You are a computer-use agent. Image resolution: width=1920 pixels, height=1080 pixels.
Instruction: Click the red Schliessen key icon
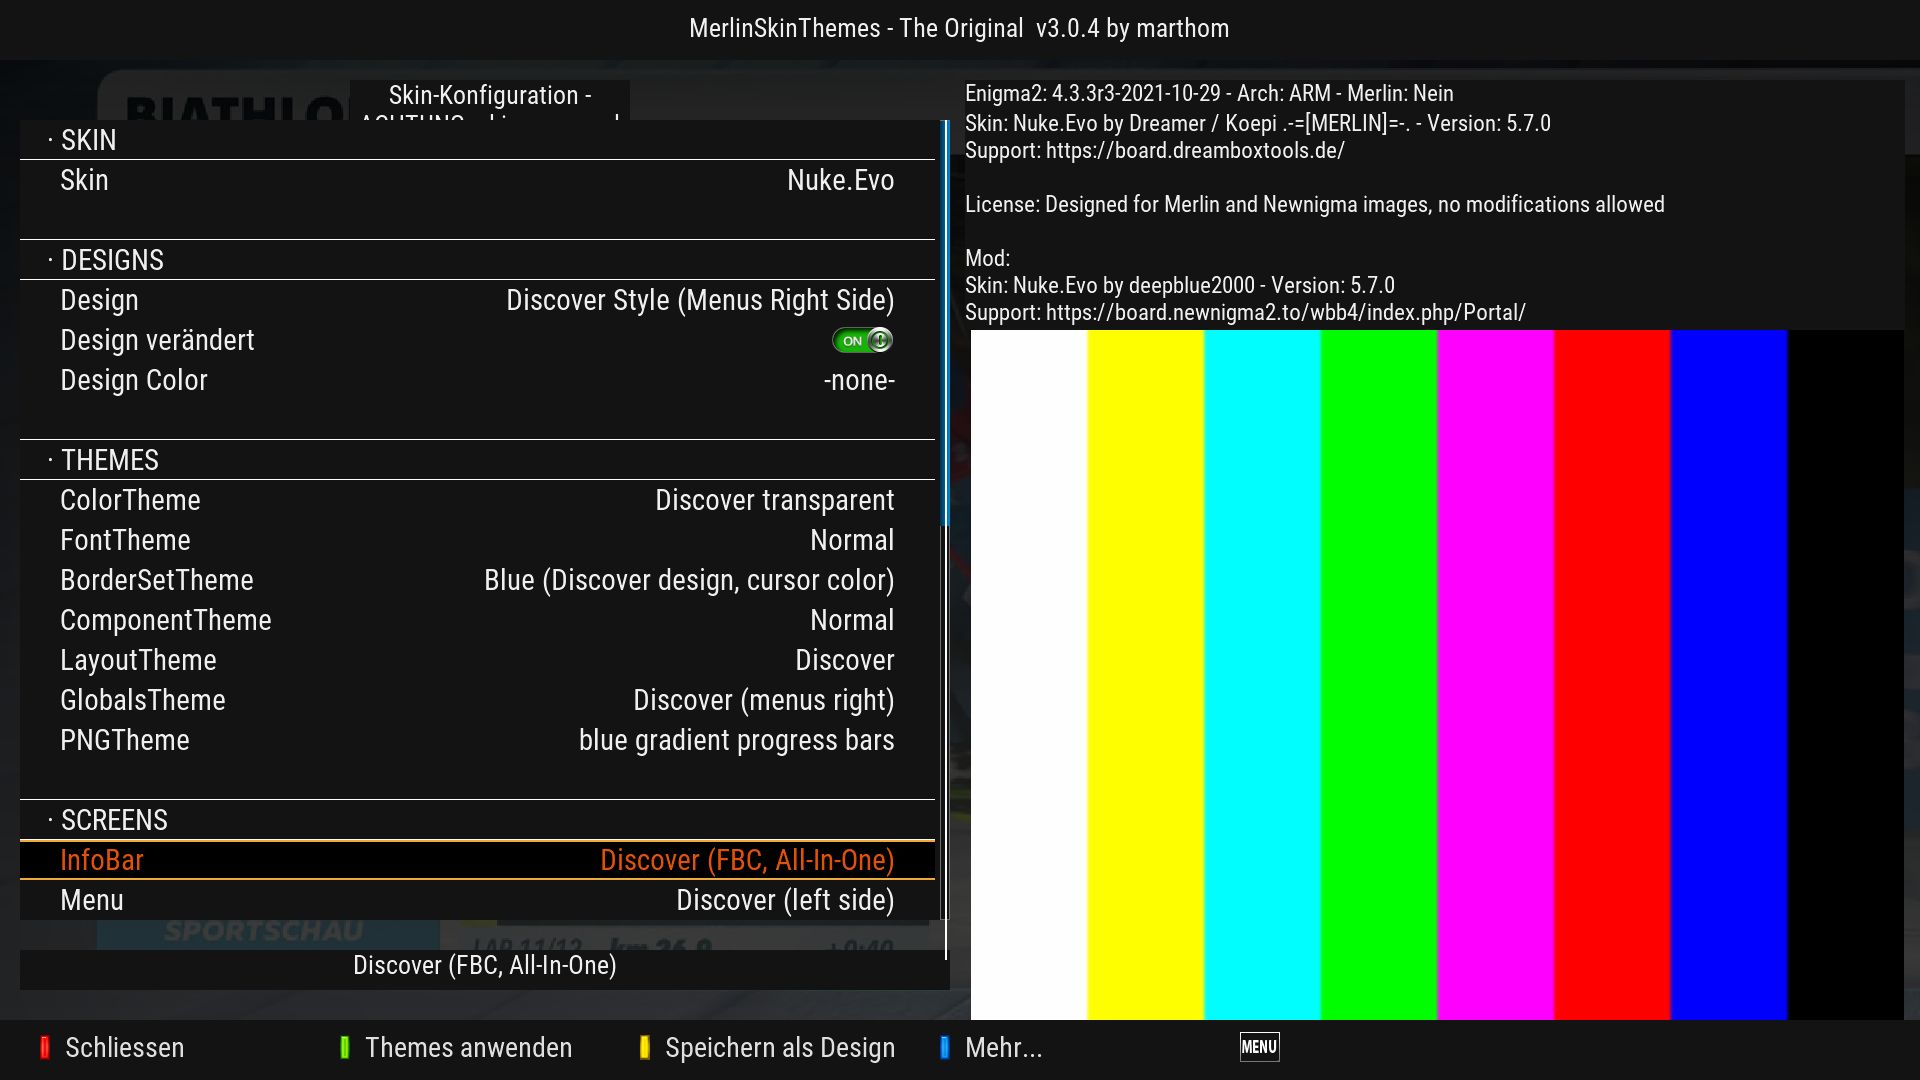pos(45,1047)
